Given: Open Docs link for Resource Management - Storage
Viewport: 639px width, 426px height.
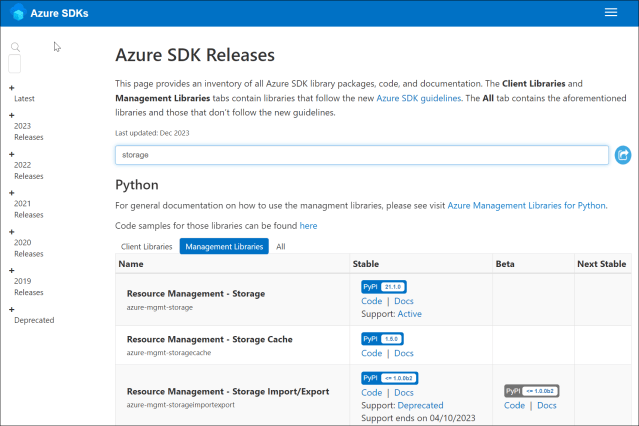Looking at the screenshot, I should pyautogui.click(x=404, y=301).
